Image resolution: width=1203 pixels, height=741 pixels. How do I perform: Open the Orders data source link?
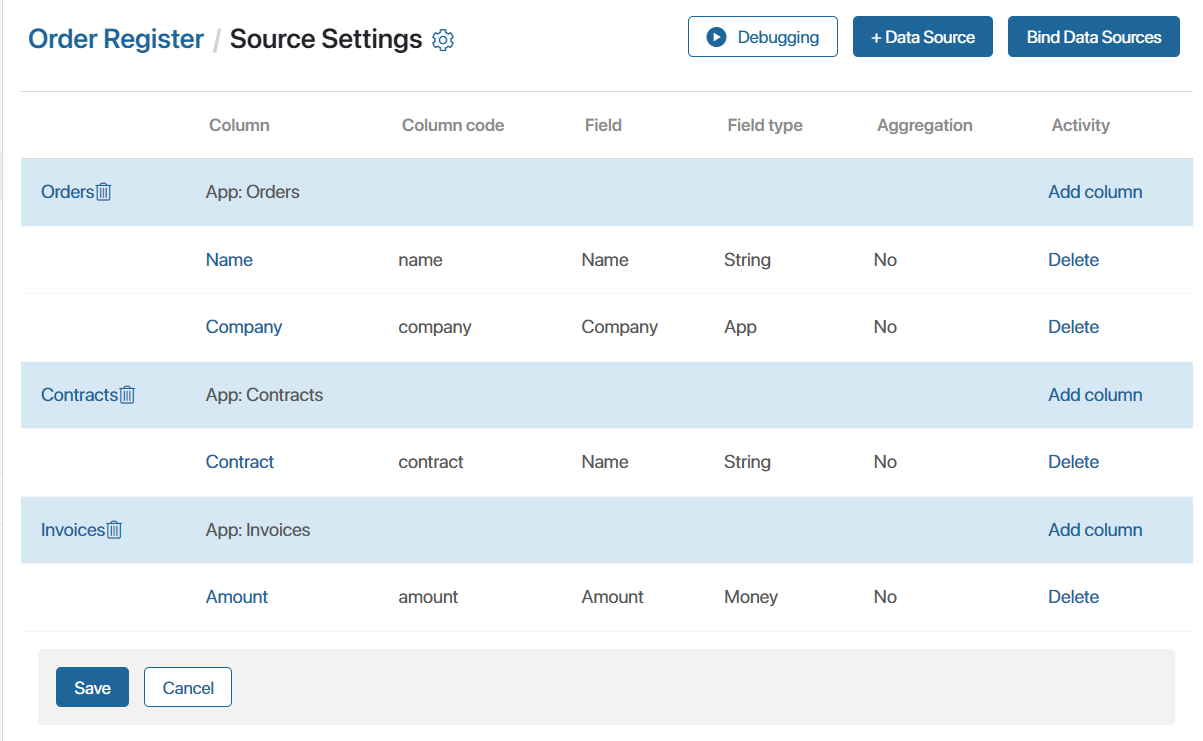pyautogui.click(x=67, y=192)
